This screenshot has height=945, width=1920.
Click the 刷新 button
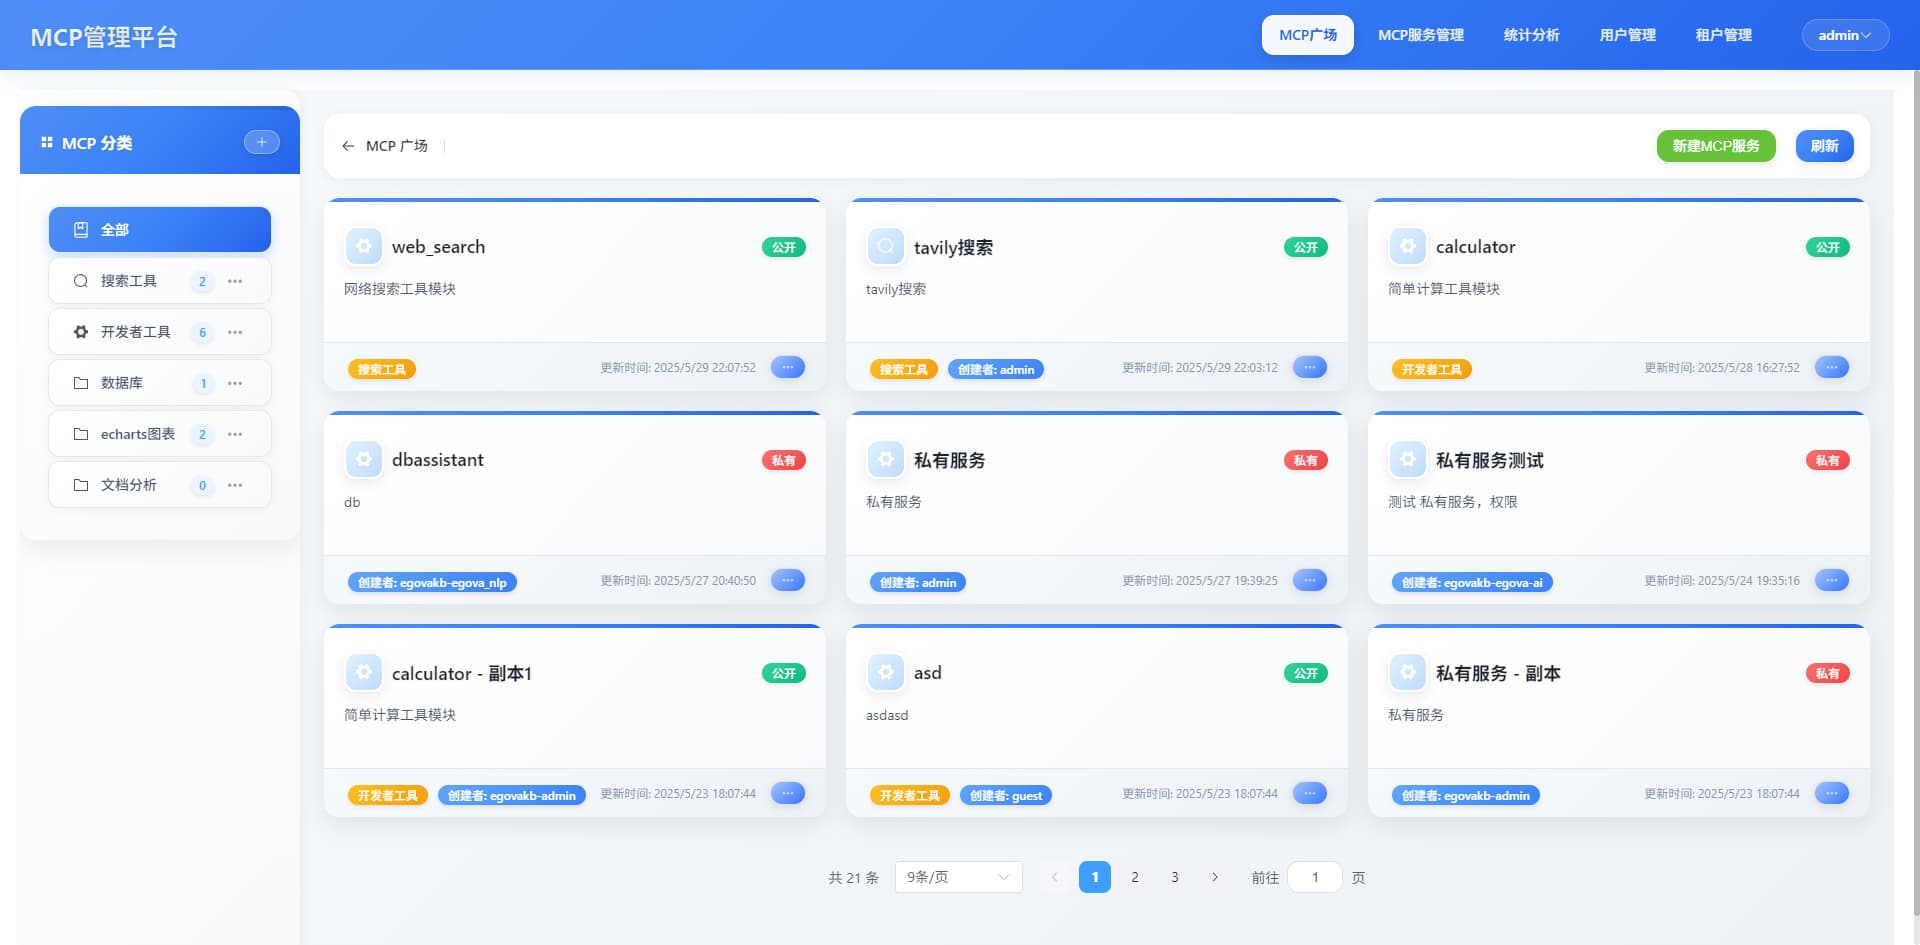click(1825, 146)
